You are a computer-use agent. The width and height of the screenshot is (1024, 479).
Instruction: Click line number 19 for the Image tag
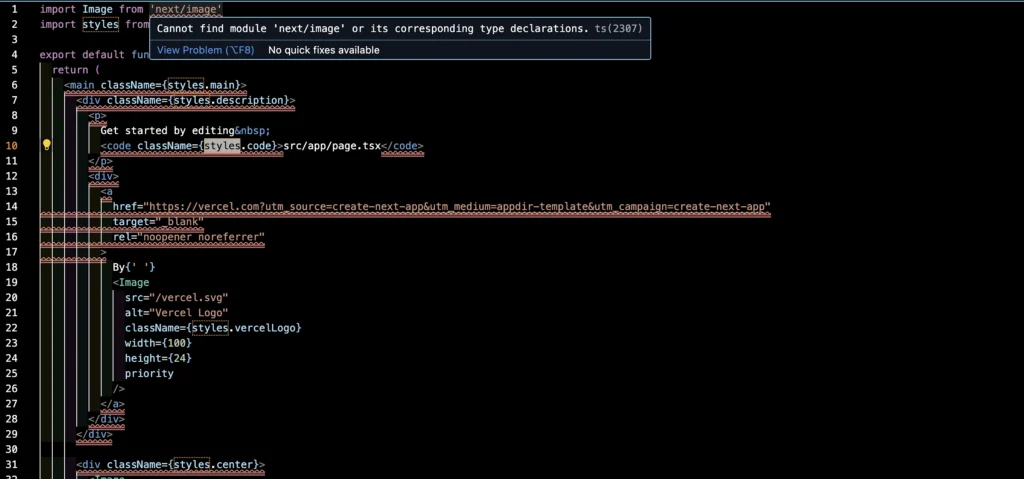point(12,282)
